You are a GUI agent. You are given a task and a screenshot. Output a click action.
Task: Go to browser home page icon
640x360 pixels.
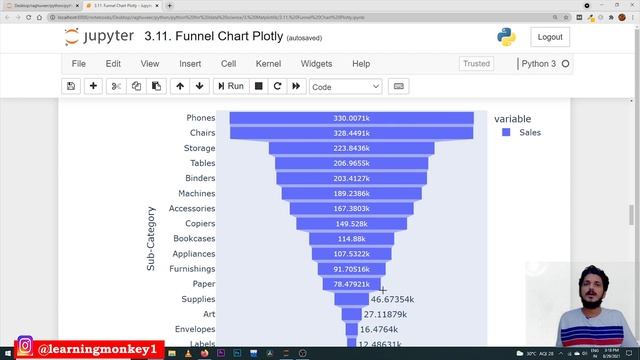click(40, 18)
